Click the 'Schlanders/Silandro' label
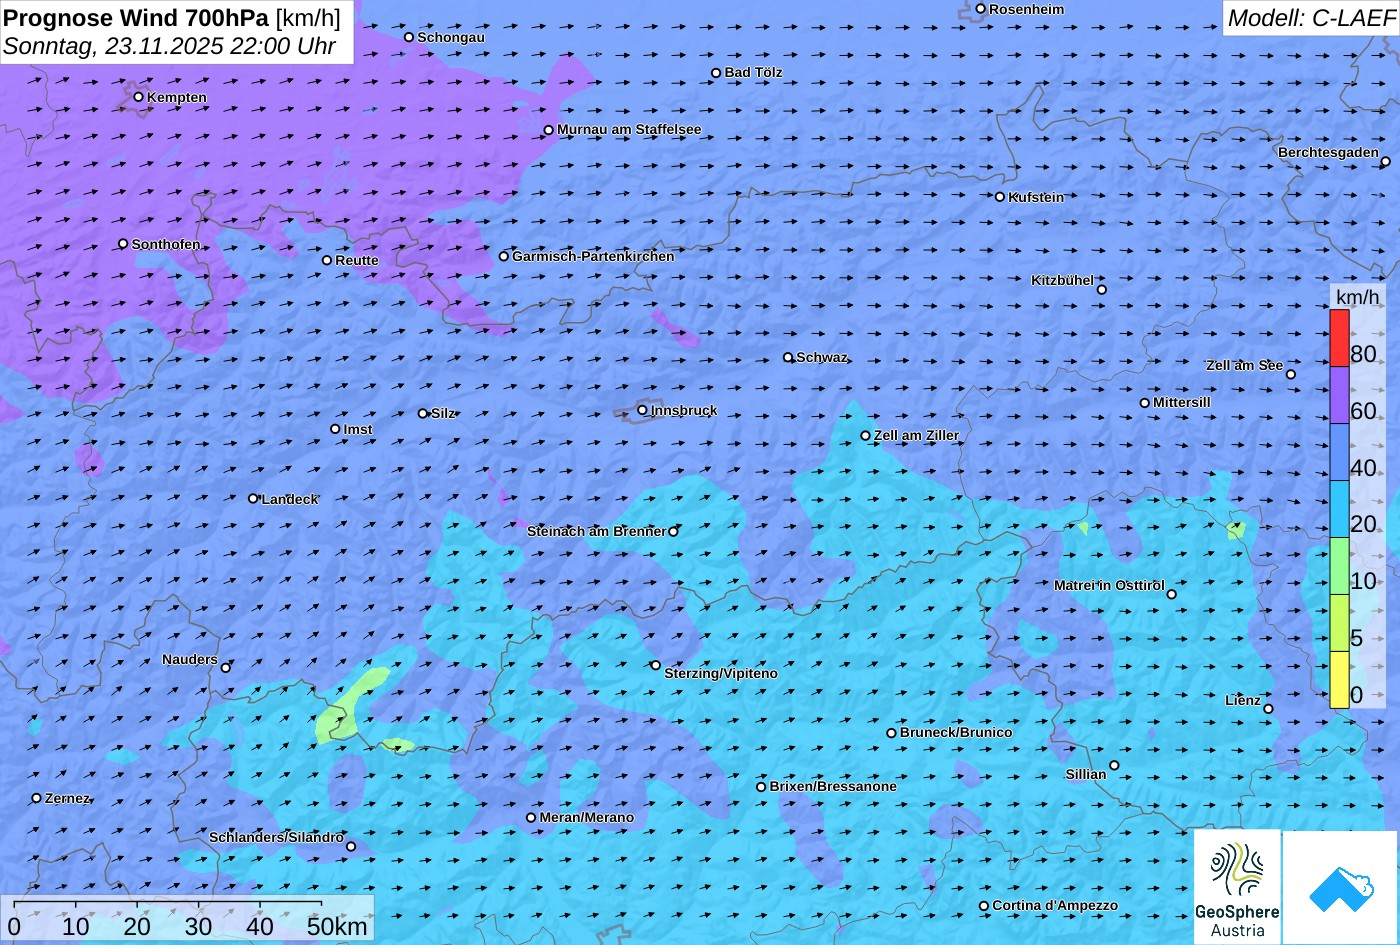The width and height of the screenshot is (1400, 945). coord(276,837)
